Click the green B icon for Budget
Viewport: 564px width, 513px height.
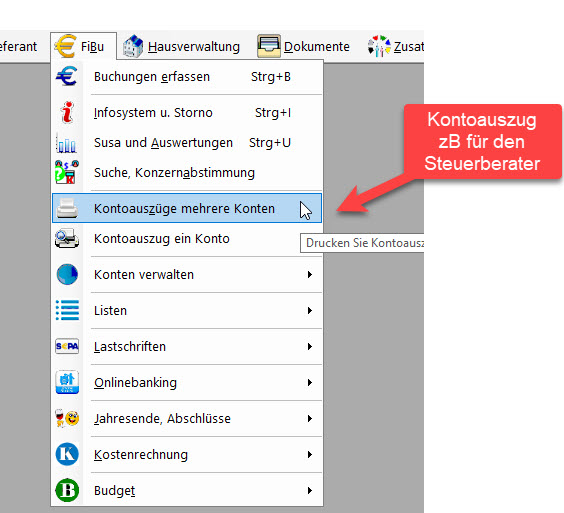67,490
